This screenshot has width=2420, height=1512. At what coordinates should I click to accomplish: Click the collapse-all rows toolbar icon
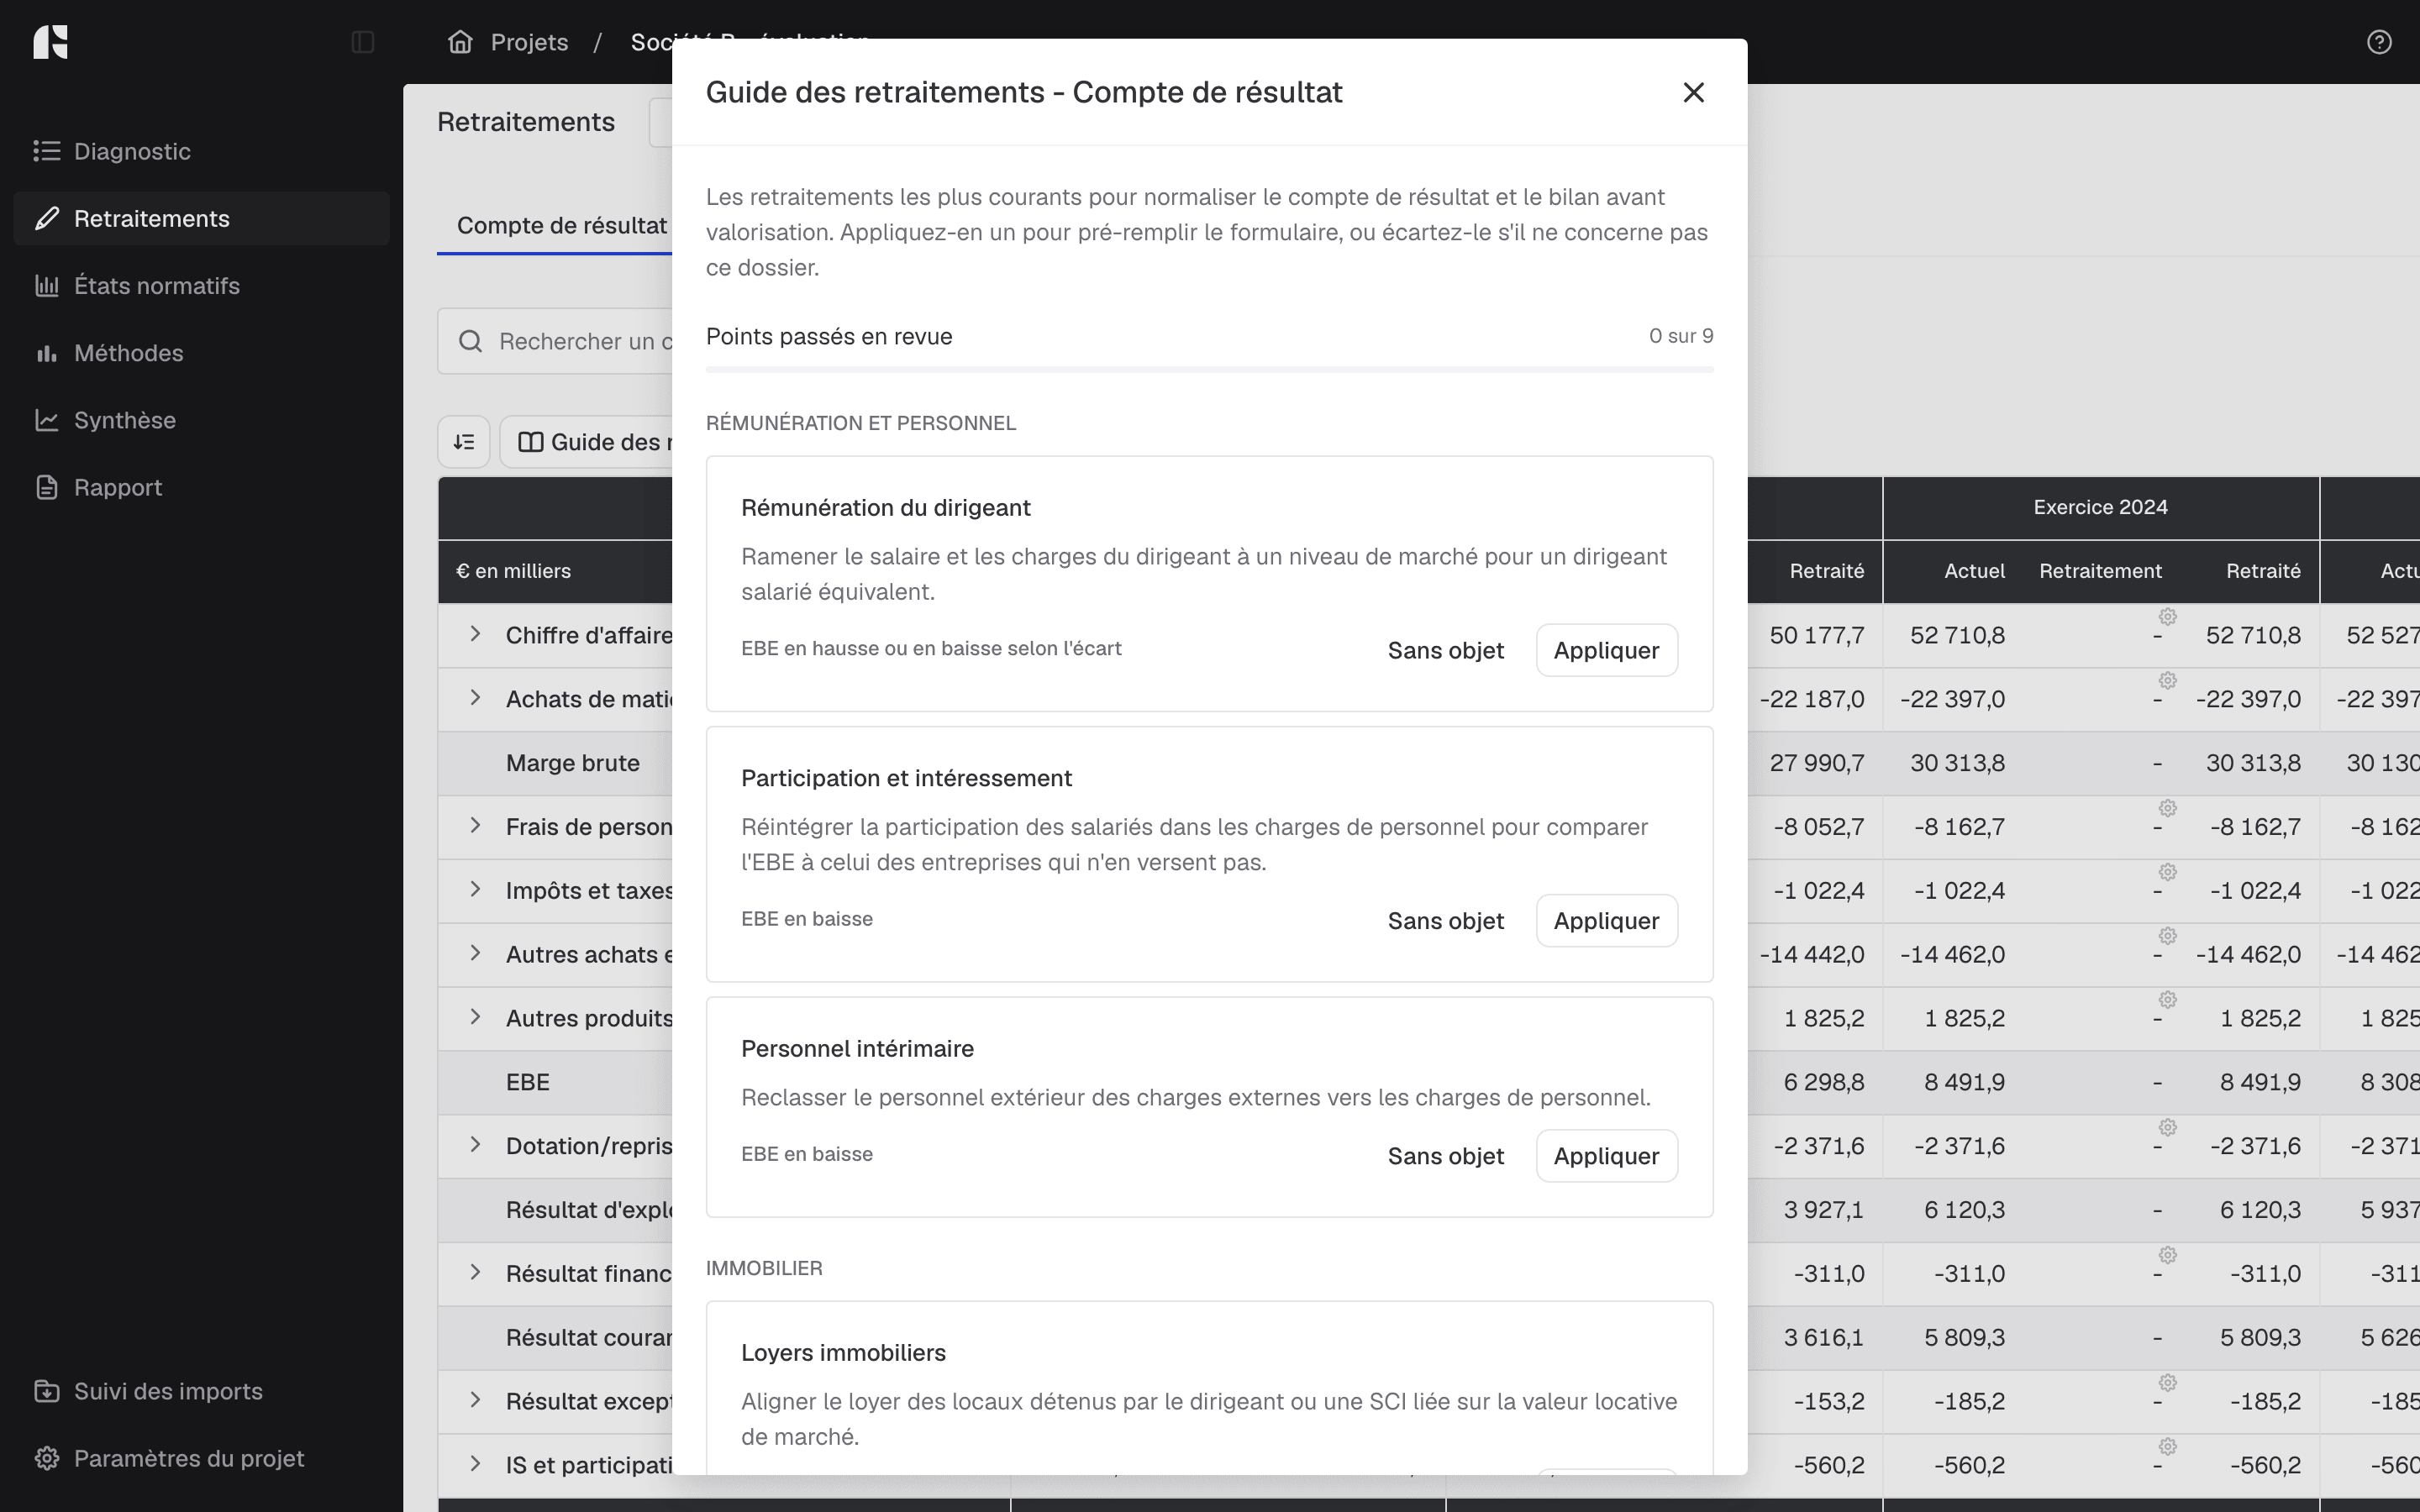pyautogui.click(x=464, y=442)
